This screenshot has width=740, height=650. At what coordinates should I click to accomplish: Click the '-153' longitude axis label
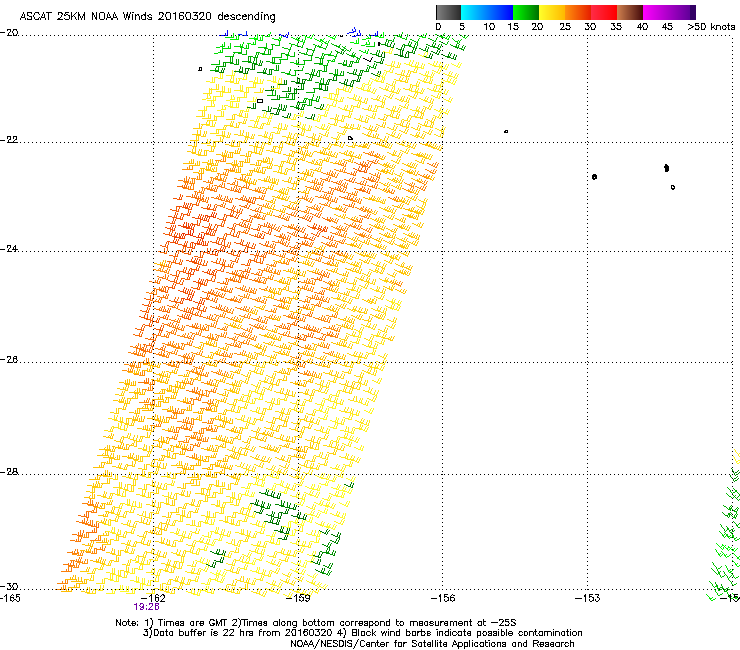tap(587, 598)
